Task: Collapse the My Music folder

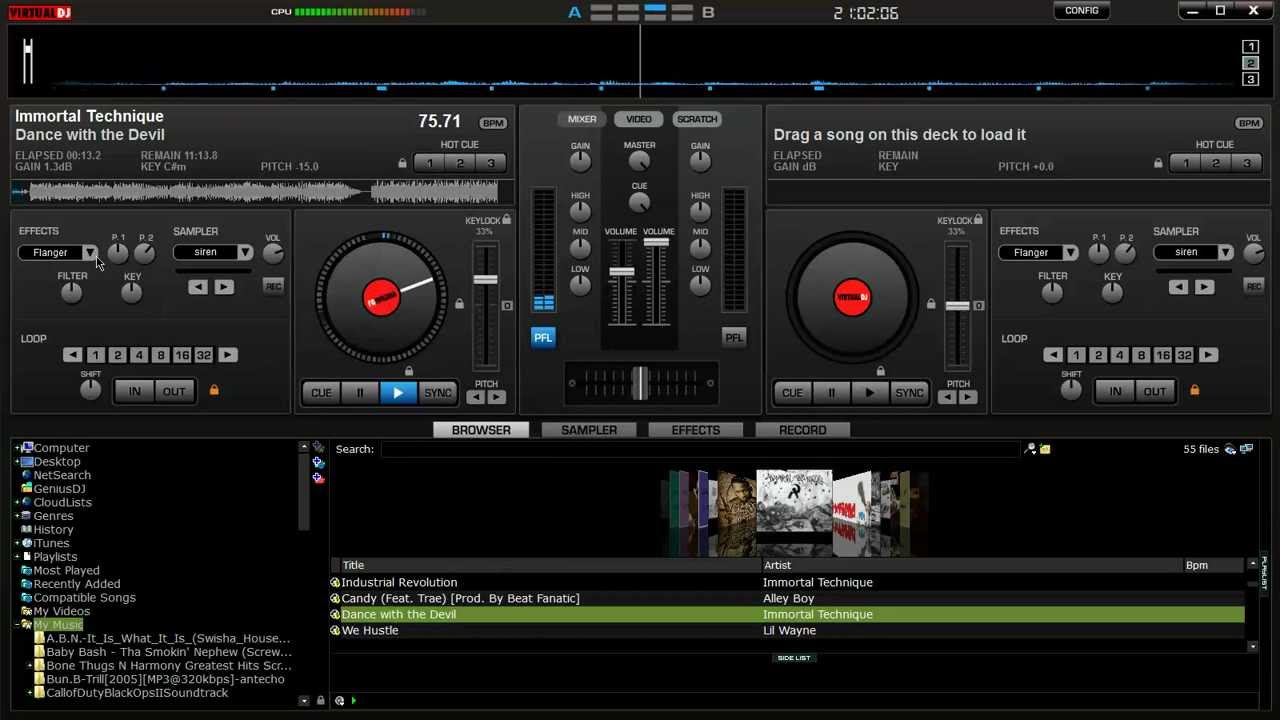Action: [17, 625]
